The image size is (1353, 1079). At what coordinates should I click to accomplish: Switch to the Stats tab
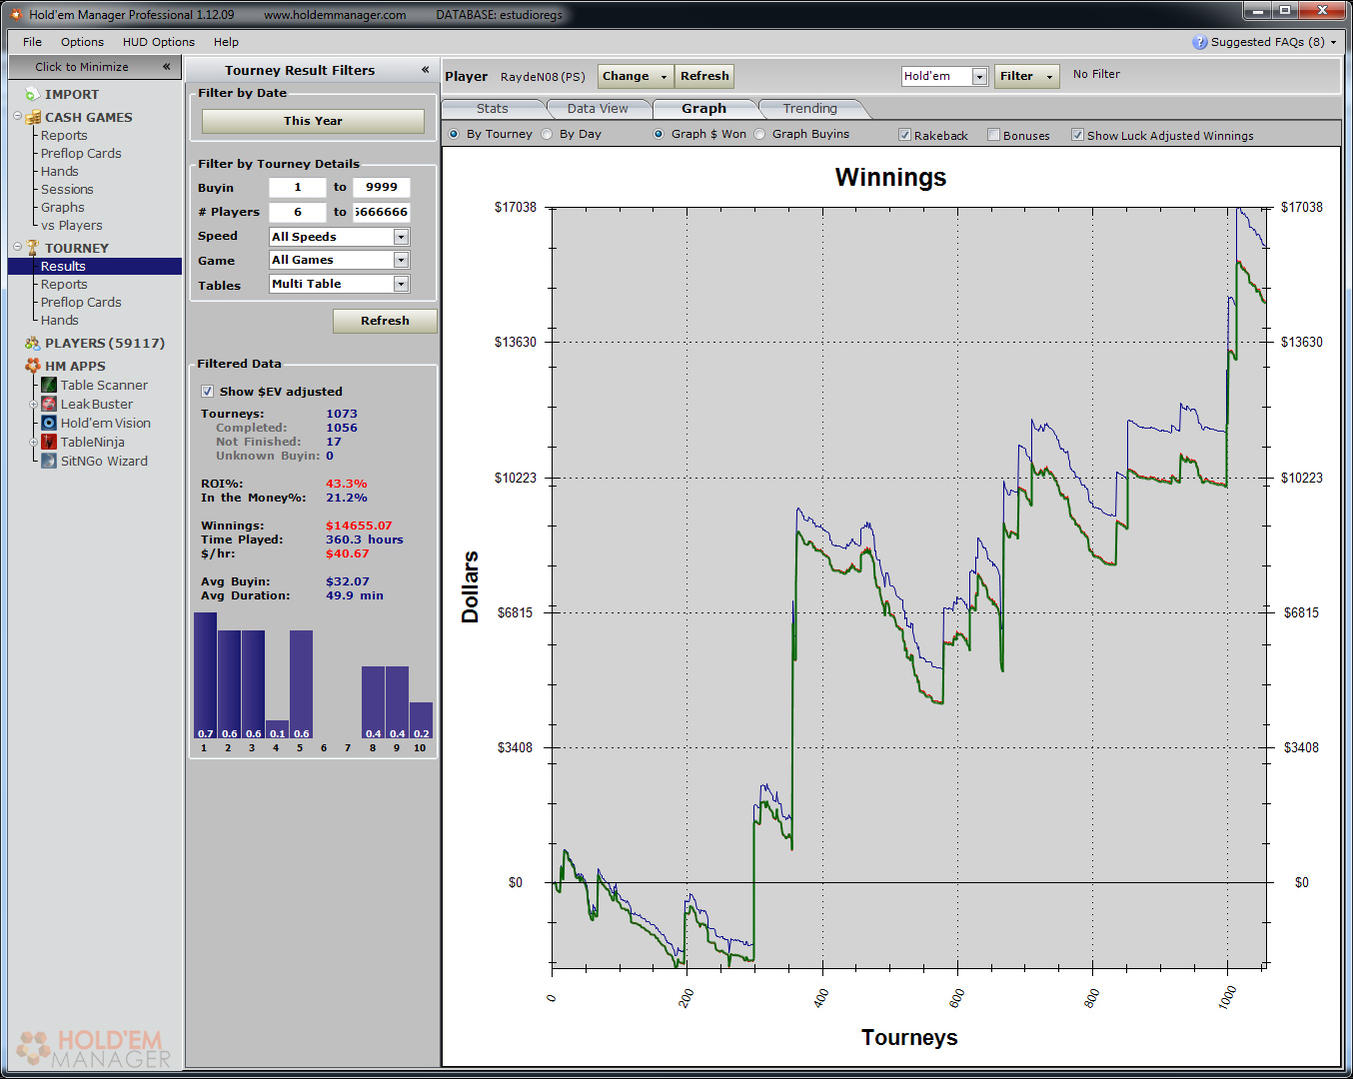(492, 109)
